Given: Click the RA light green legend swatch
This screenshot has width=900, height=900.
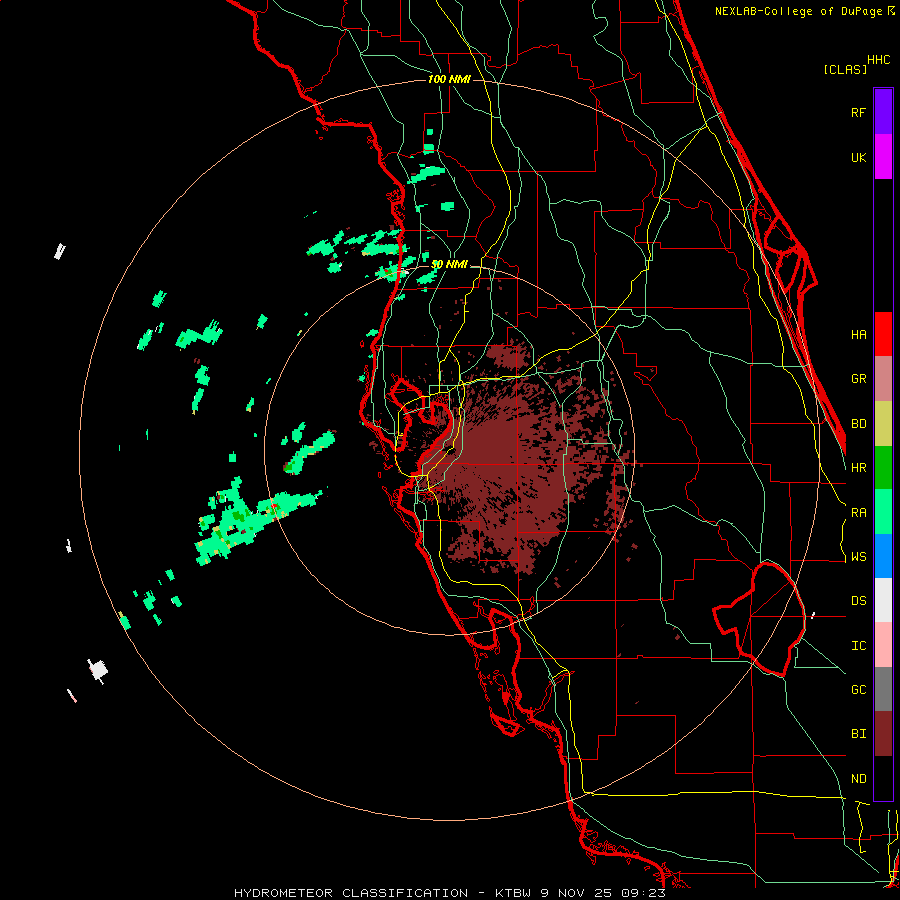Looking at the screenshot, I should click(883, 512).
